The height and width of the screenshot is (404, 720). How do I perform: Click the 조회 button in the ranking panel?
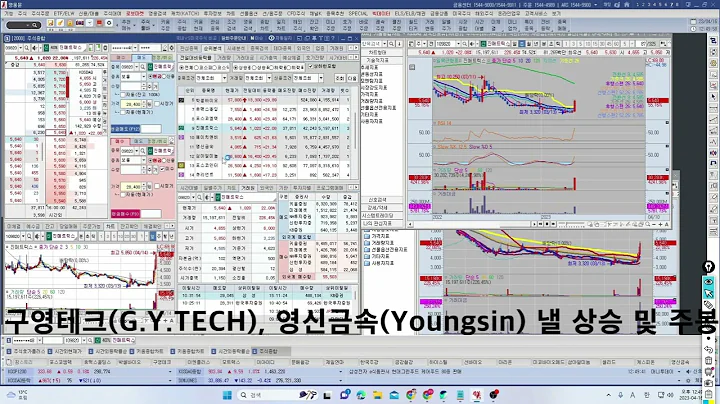pyautogui.click(x=340, y=78)
